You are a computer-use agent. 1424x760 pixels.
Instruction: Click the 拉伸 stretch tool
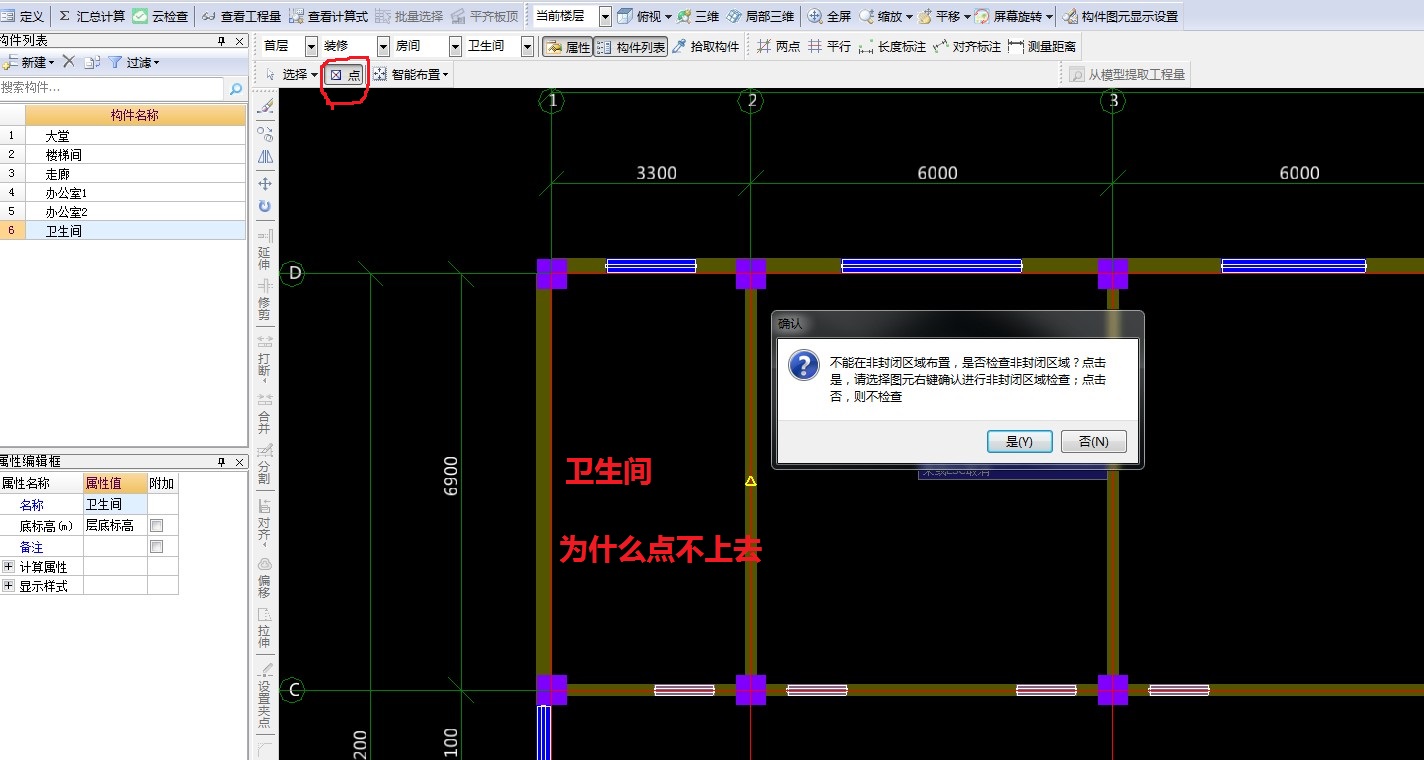265,628
